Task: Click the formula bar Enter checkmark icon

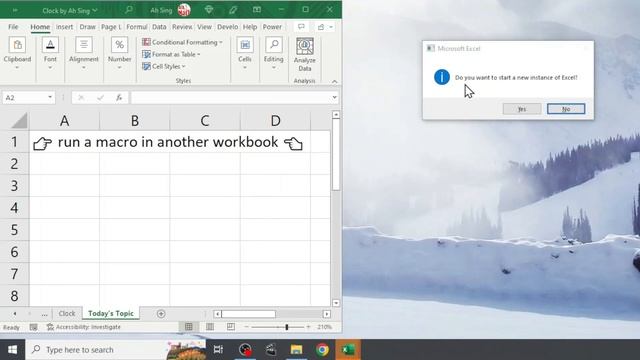Action: pyautogui.click(x=100, y=98)
